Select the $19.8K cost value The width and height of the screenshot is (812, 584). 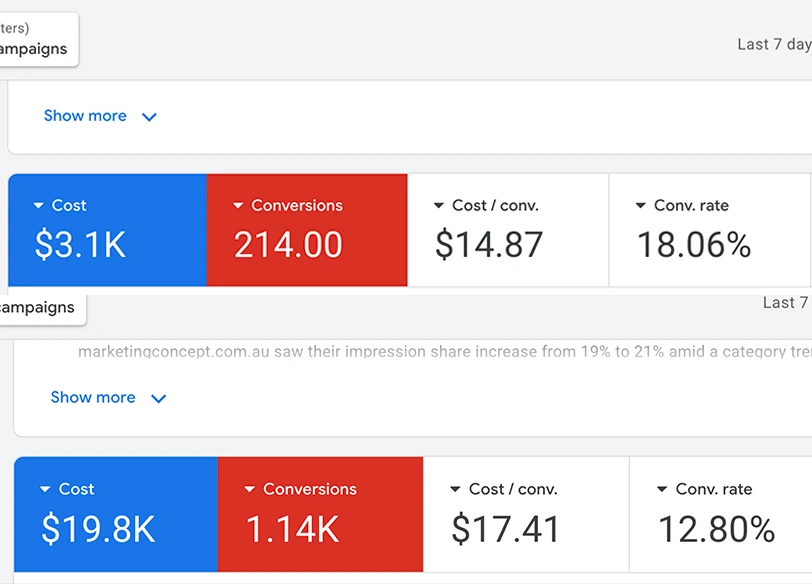(x=98, y=529)
